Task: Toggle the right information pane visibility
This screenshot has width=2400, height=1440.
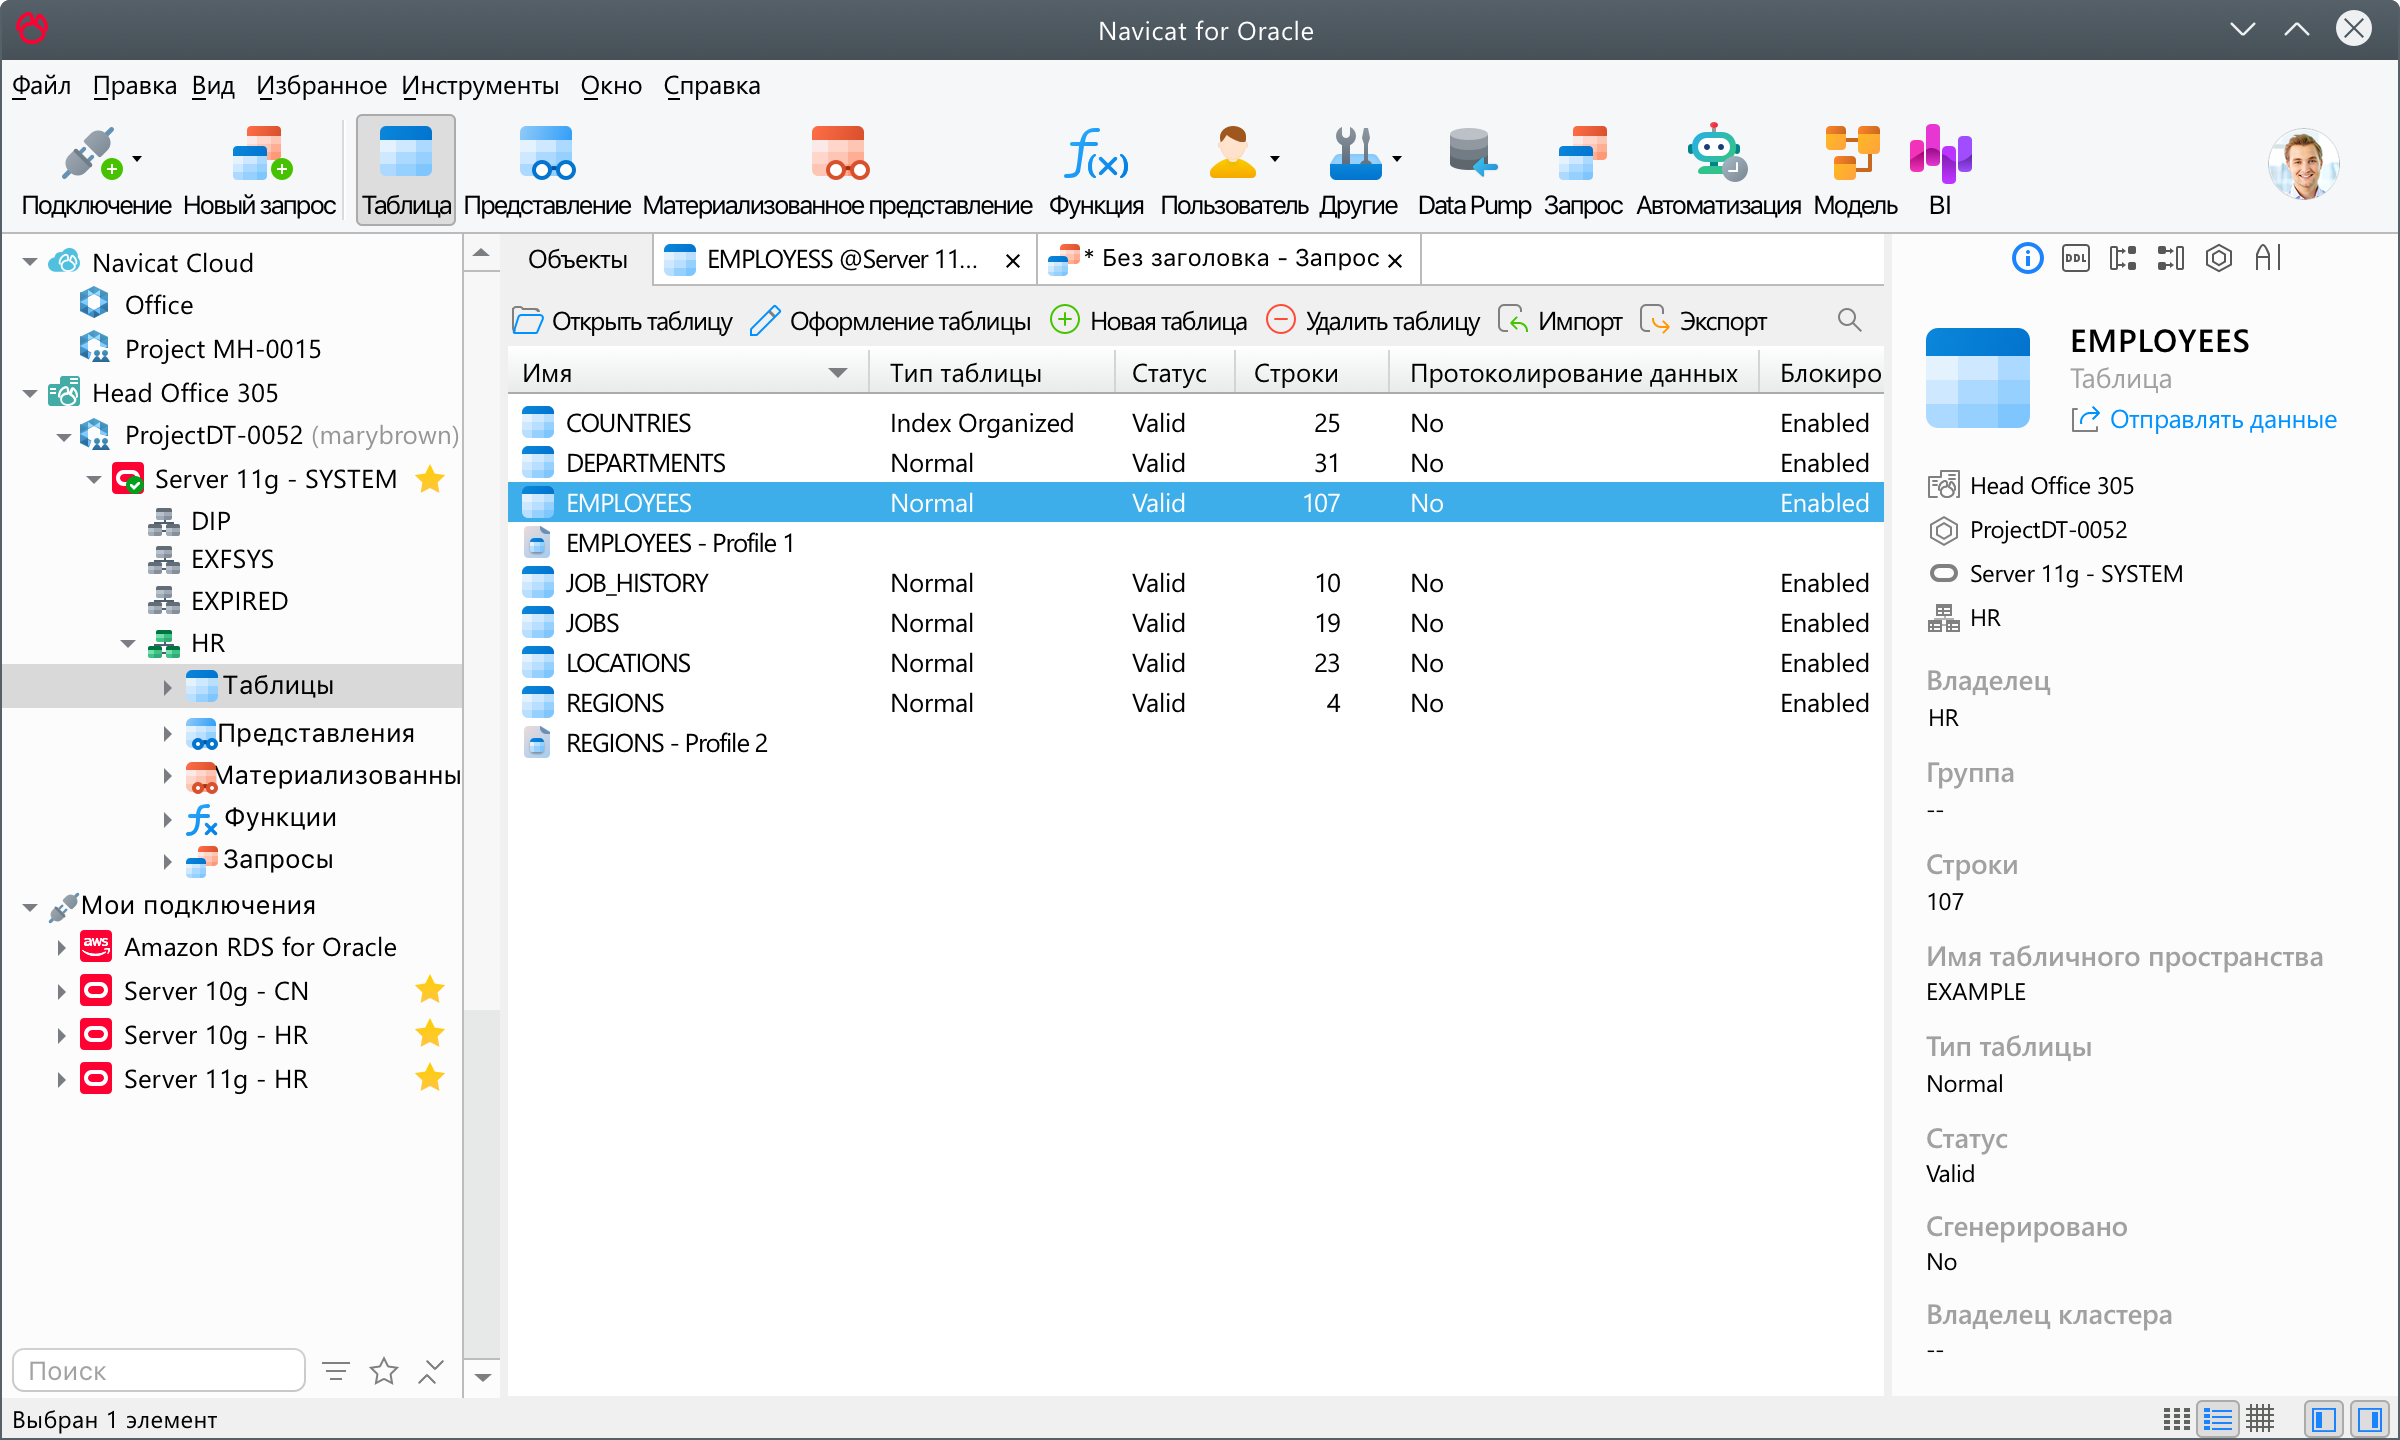Action: (x=2370, y=1419)
